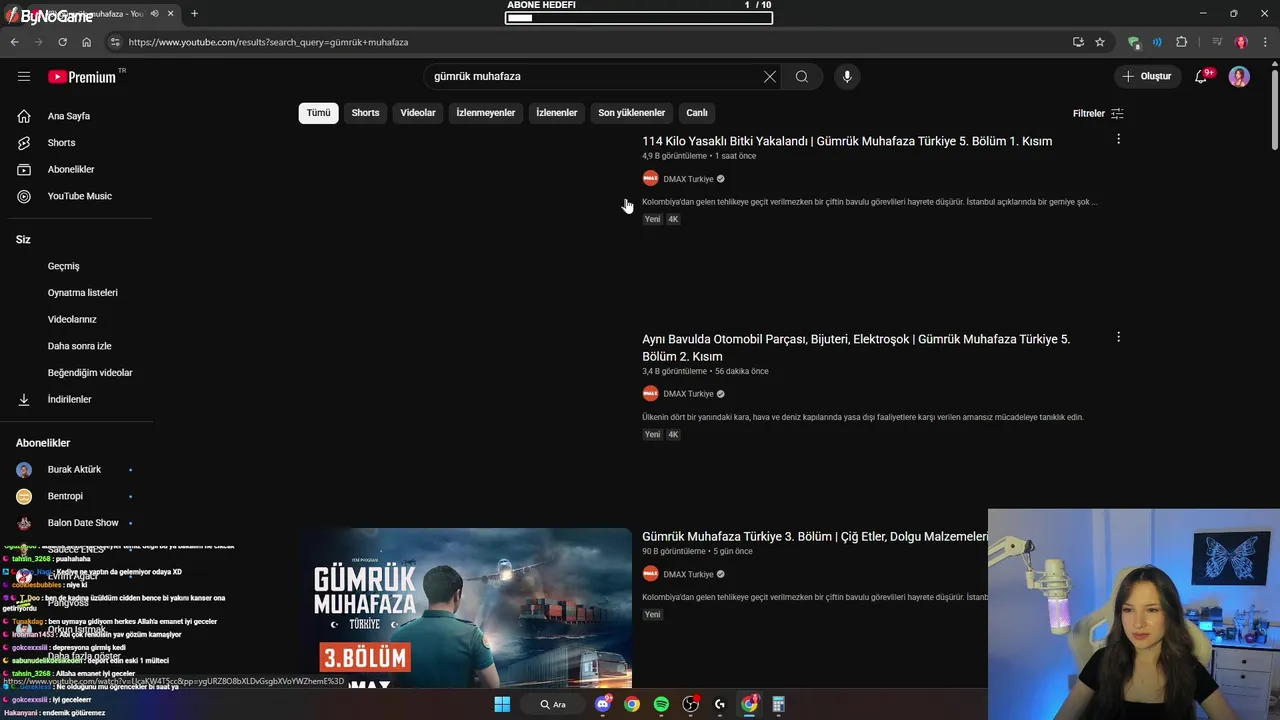1280x720 pixels.
Task: Start voice search with microphone icon
Action: pyautogui.click(x=847, y=76)
